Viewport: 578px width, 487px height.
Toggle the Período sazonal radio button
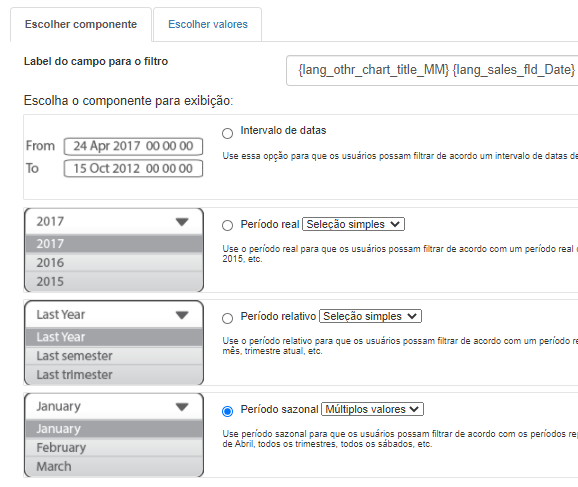point(227,411)
